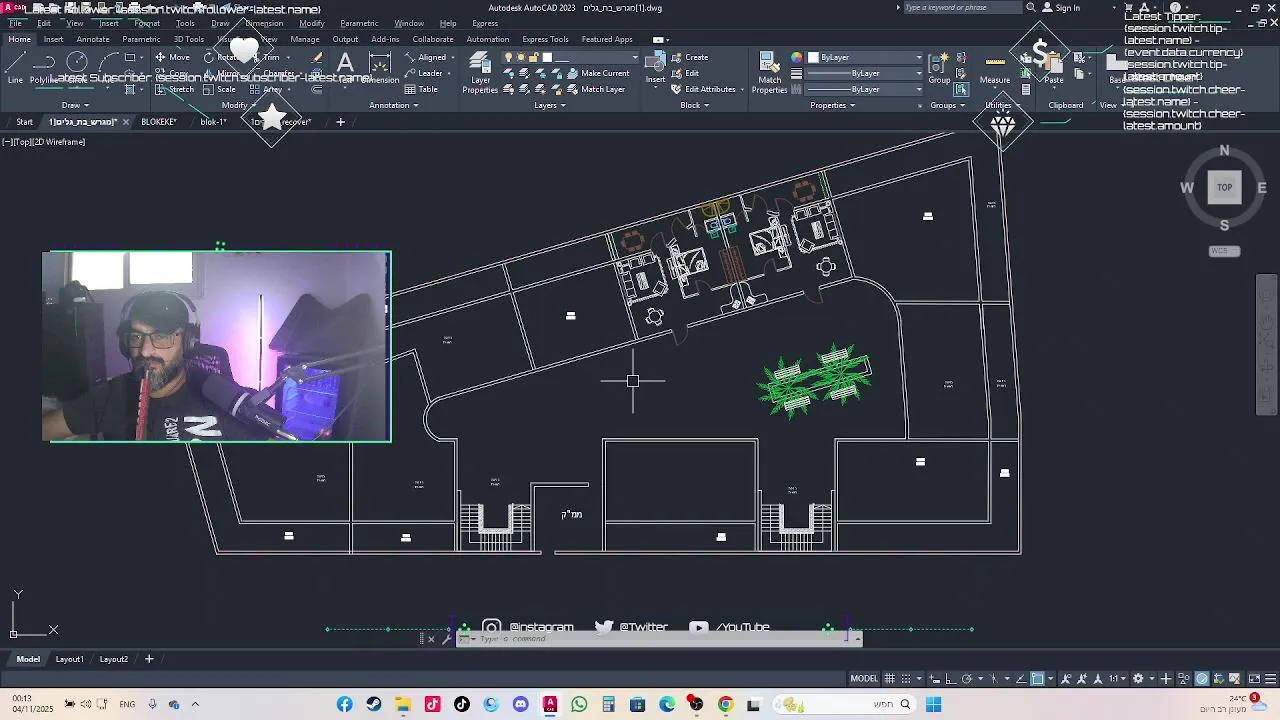The height and width of the screenshot is (720, 1280).
Task: Open the ByLayer color dropdown
Action: click(865, 57)
